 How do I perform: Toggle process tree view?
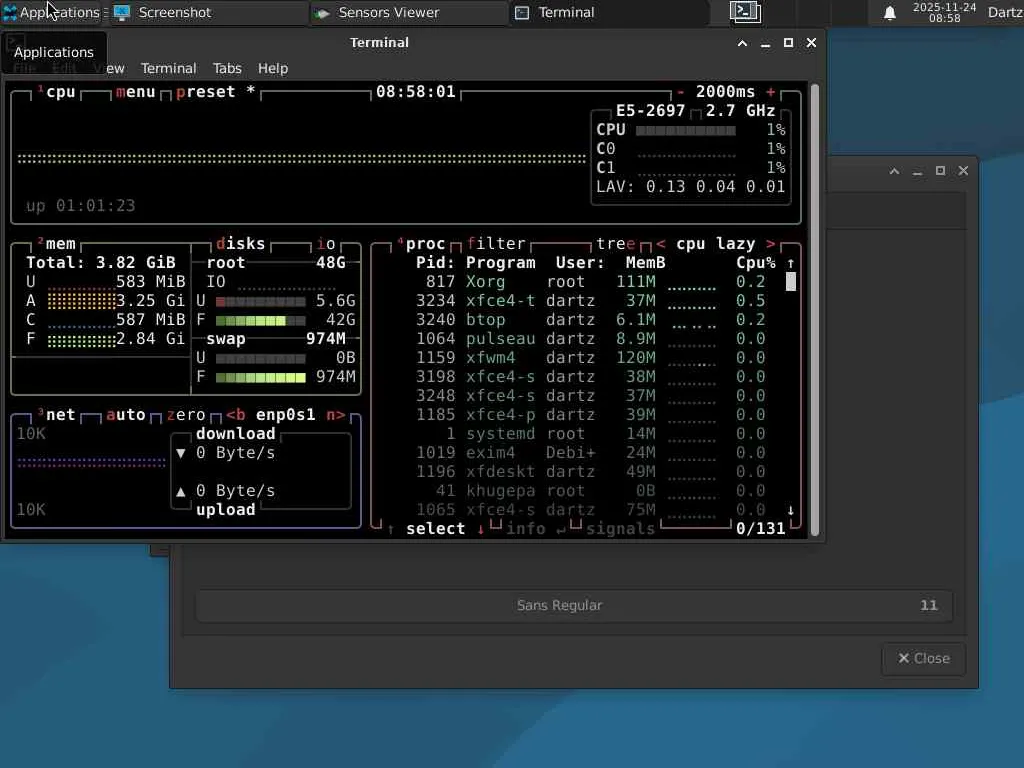click(x=615, y=244)
